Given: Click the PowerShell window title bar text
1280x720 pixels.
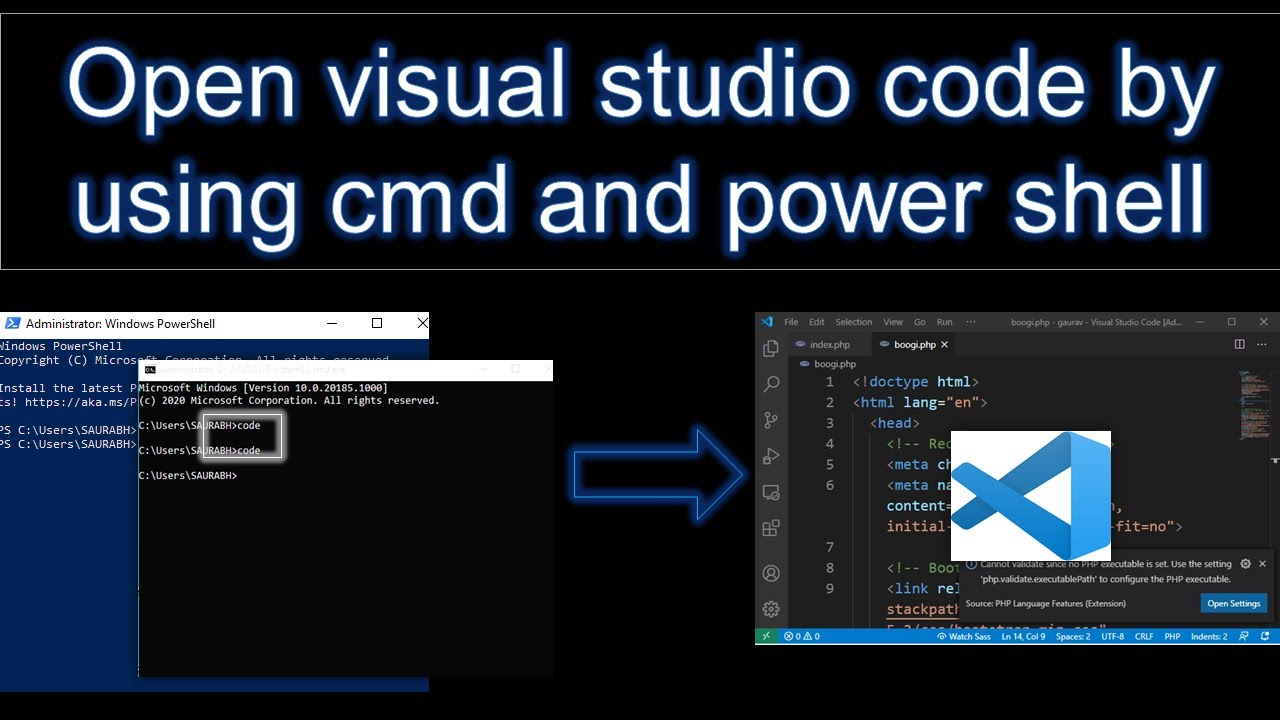Looking at the screenshot, I should [120, 323].
